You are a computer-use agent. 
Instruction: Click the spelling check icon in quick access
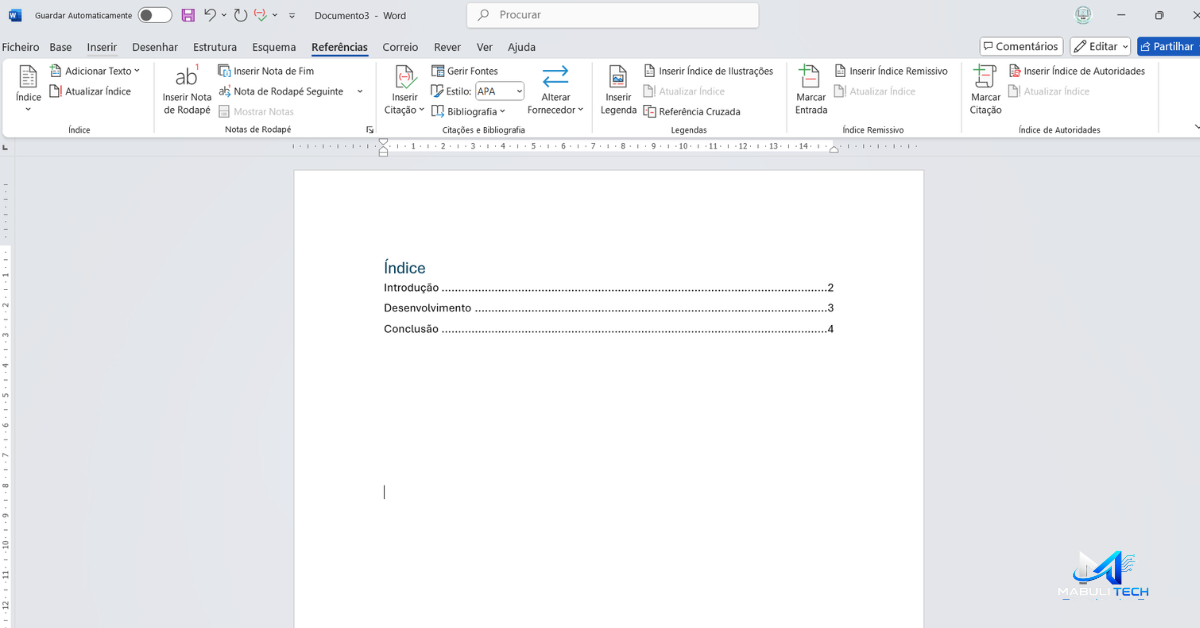pyautogui.click(x=261, y=15)
